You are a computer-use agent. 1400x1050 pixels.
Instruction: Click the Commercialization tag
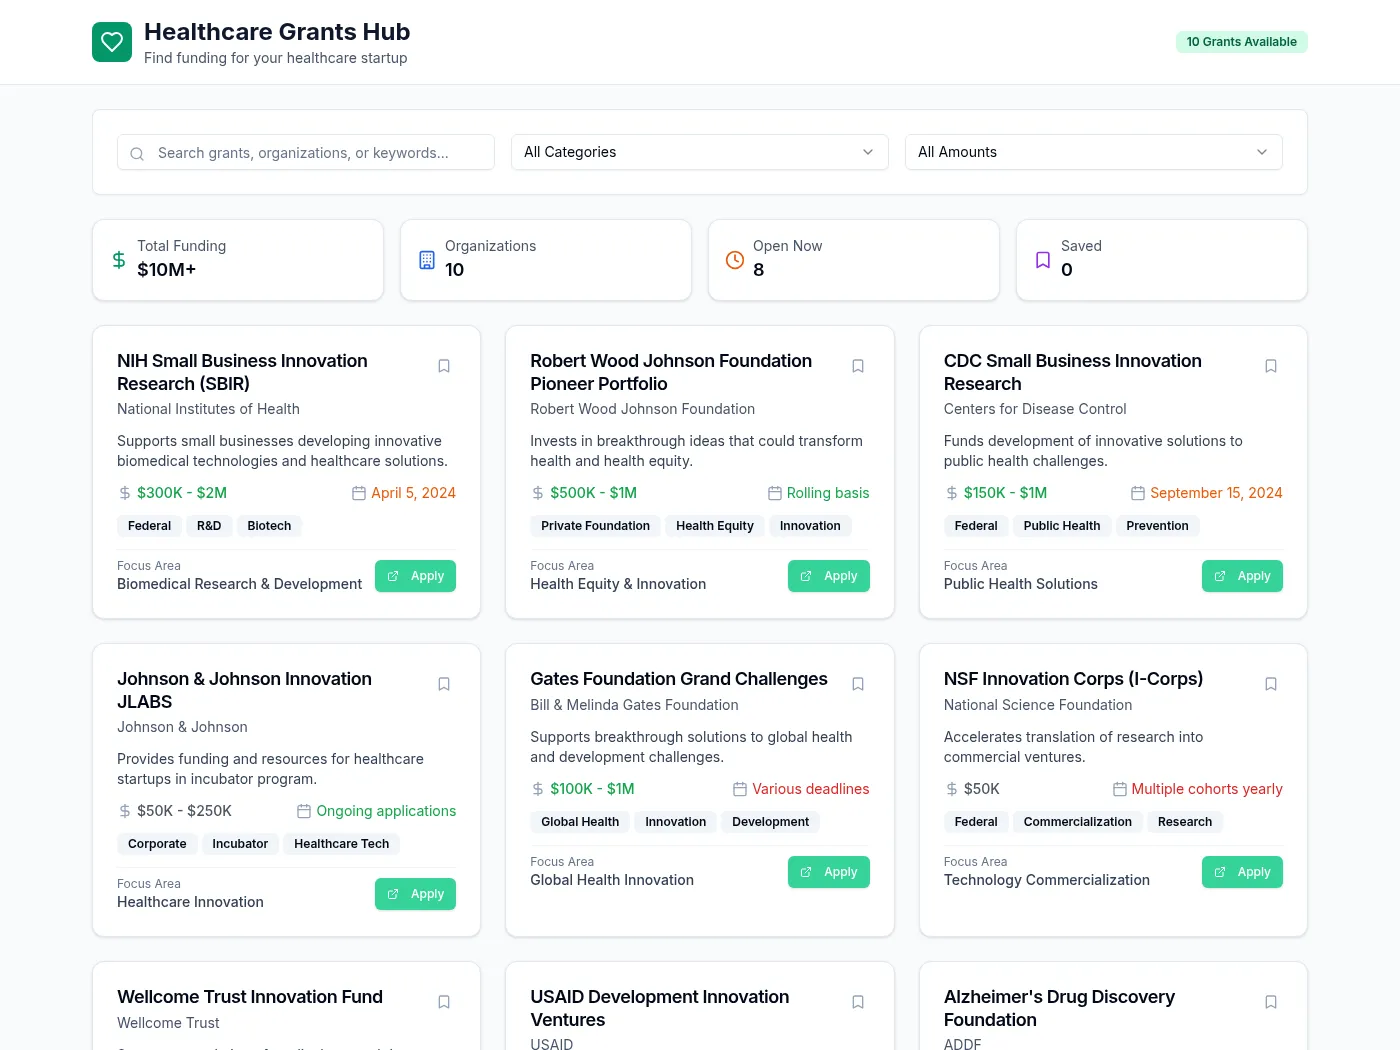pos(1078,822)
